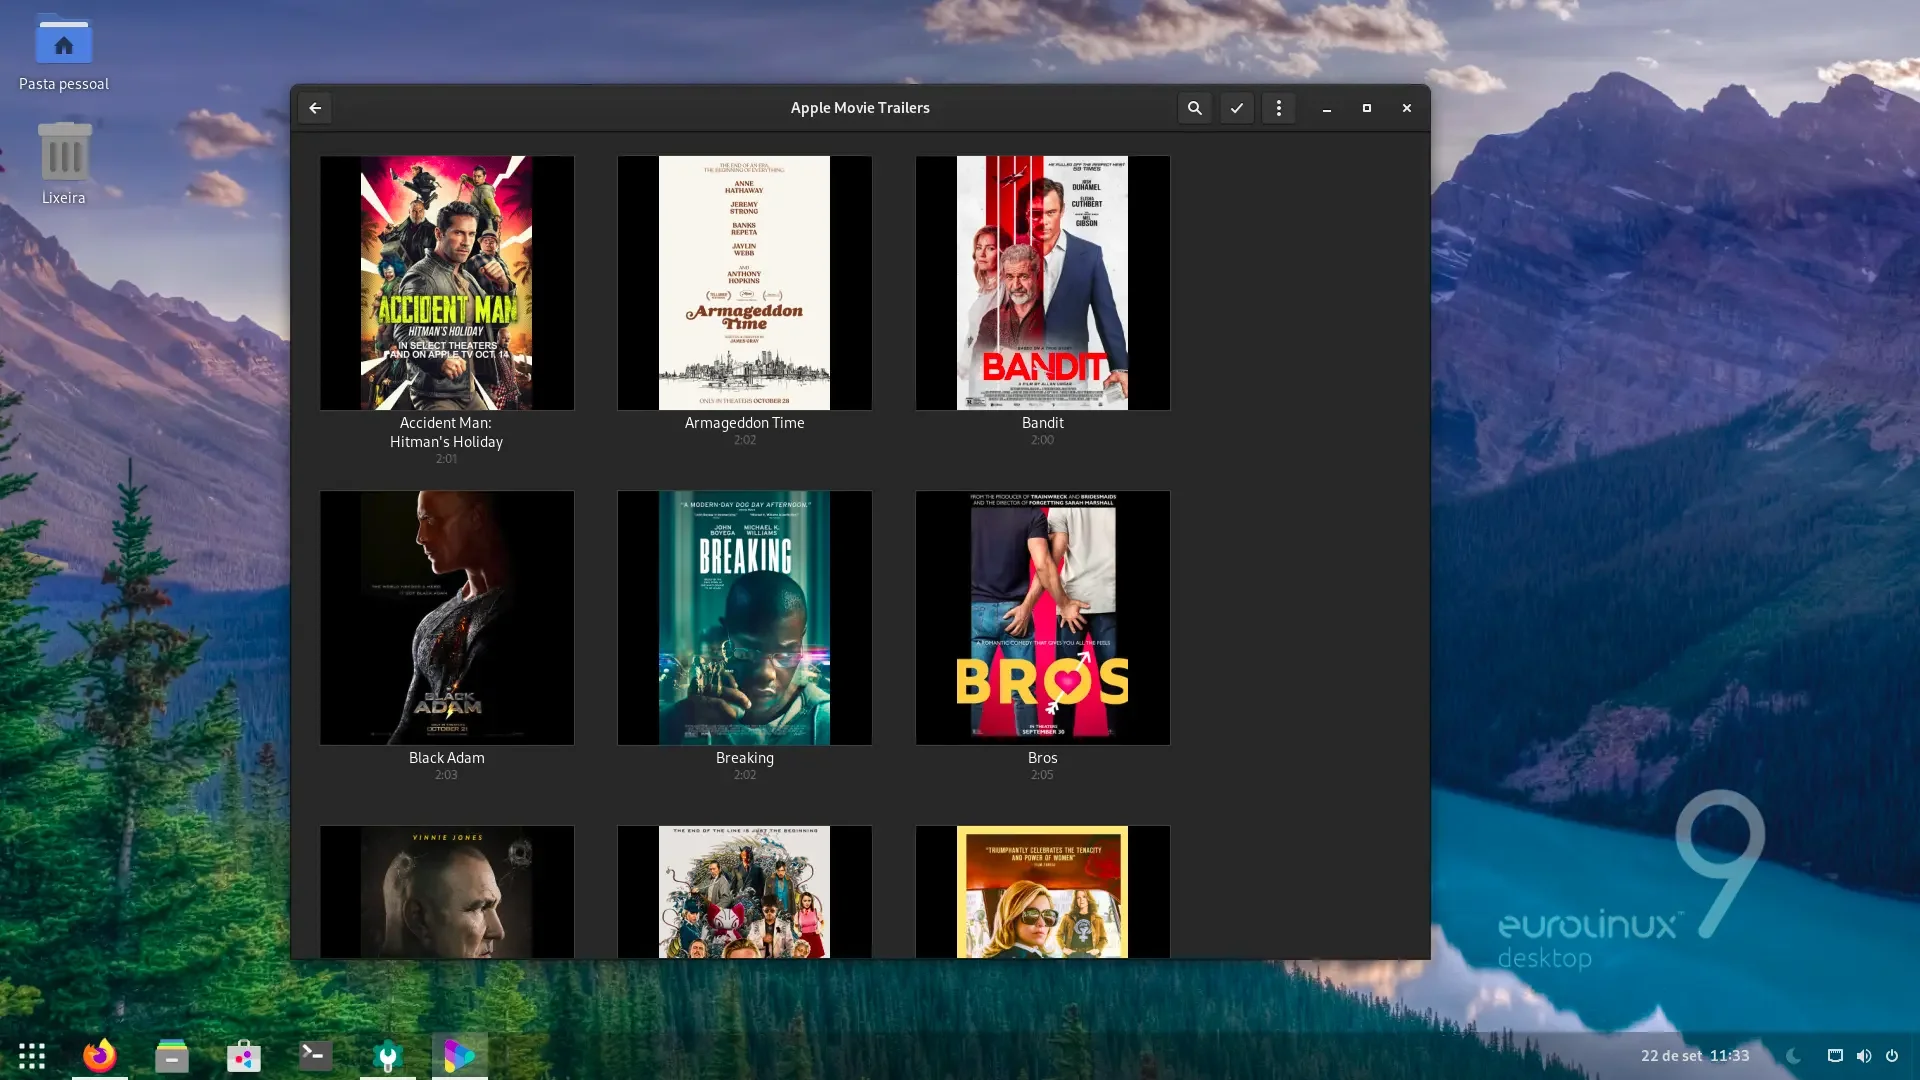Launch Firefox from the taskbar

click(x=100, y=1056)
